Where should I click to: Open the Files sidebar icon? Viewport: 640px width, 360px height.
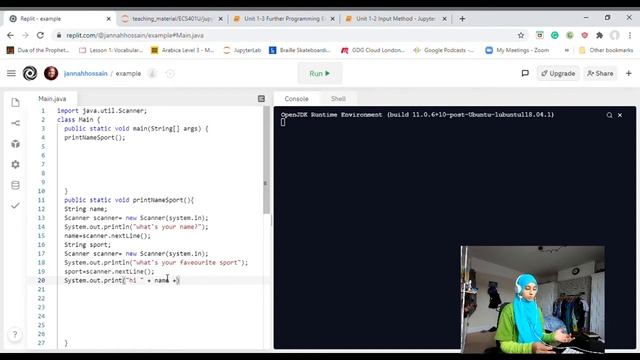(x=16, y=102)
